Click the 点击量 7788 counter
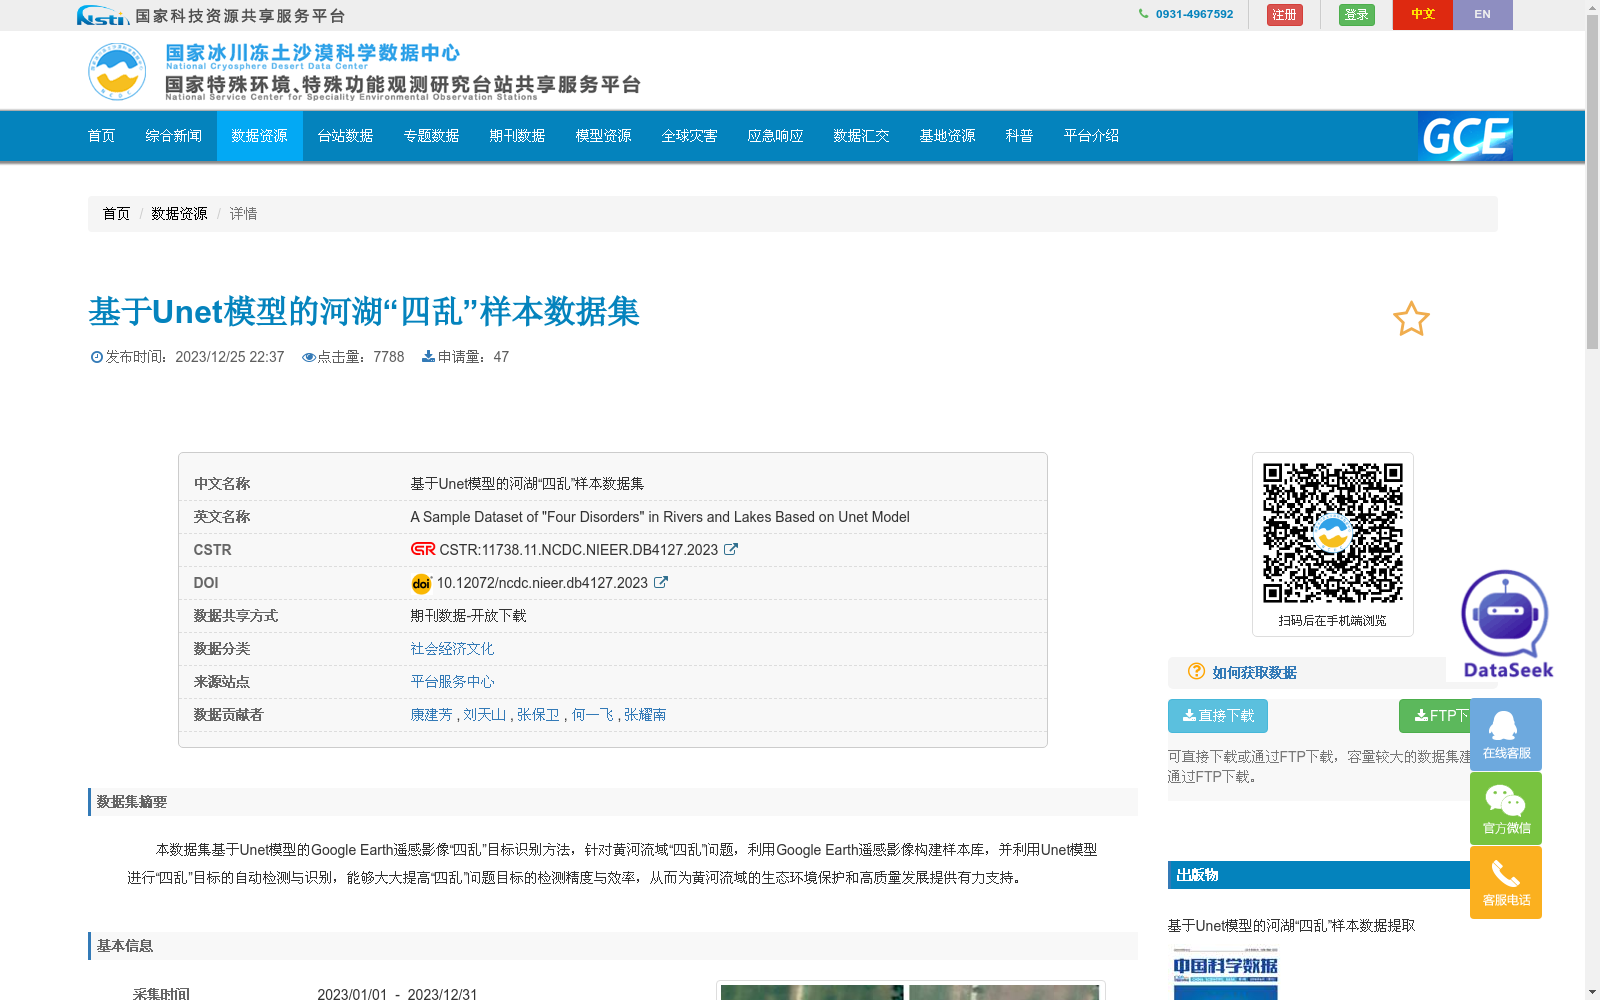Screen dimensions: 1600x1000 (x=353, y=357)
